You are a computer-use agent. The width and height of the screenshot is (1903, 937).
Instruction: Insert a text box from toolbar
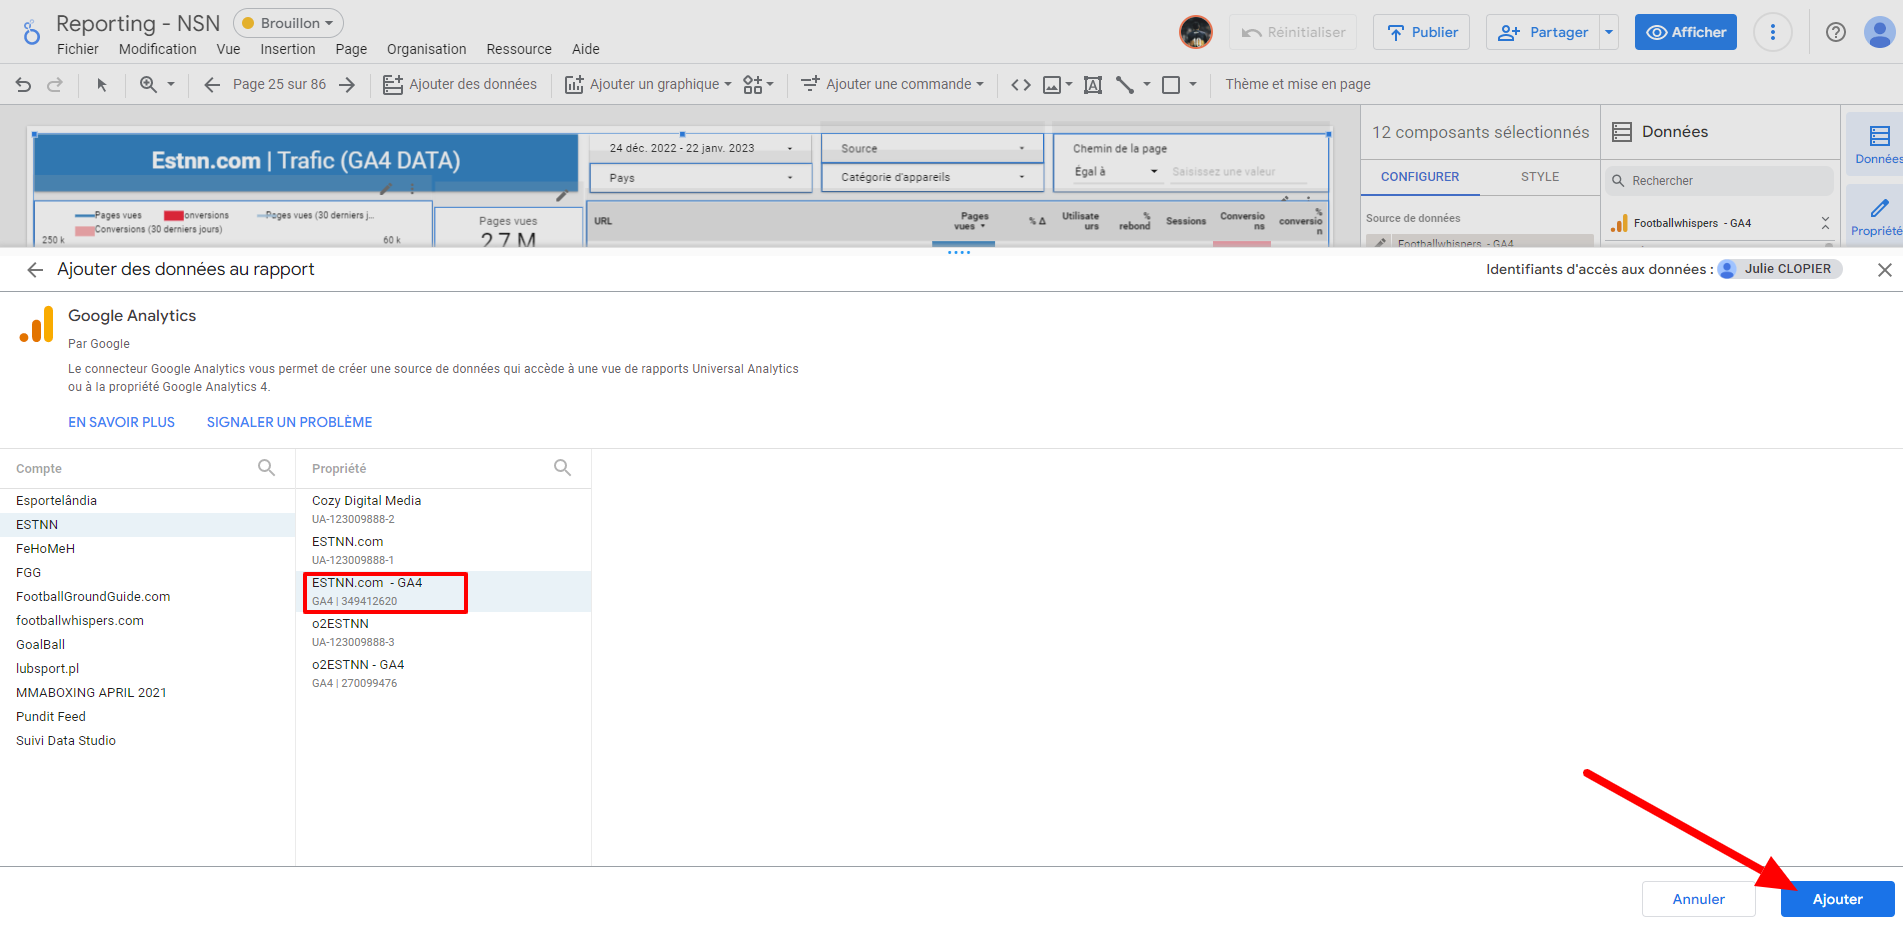[1093, 85]
